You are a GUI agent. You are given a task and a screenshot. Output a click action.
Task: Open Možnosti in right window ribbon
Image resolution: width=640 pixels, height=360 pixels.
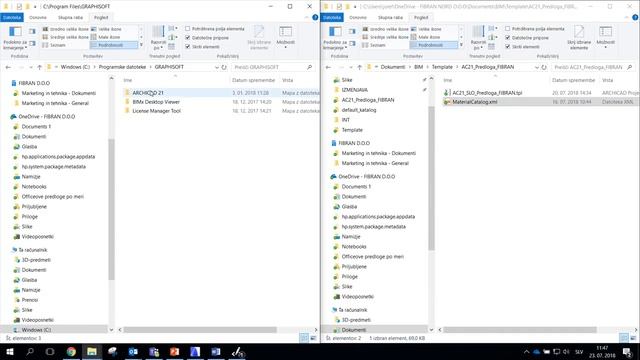[x=605, y=37]
